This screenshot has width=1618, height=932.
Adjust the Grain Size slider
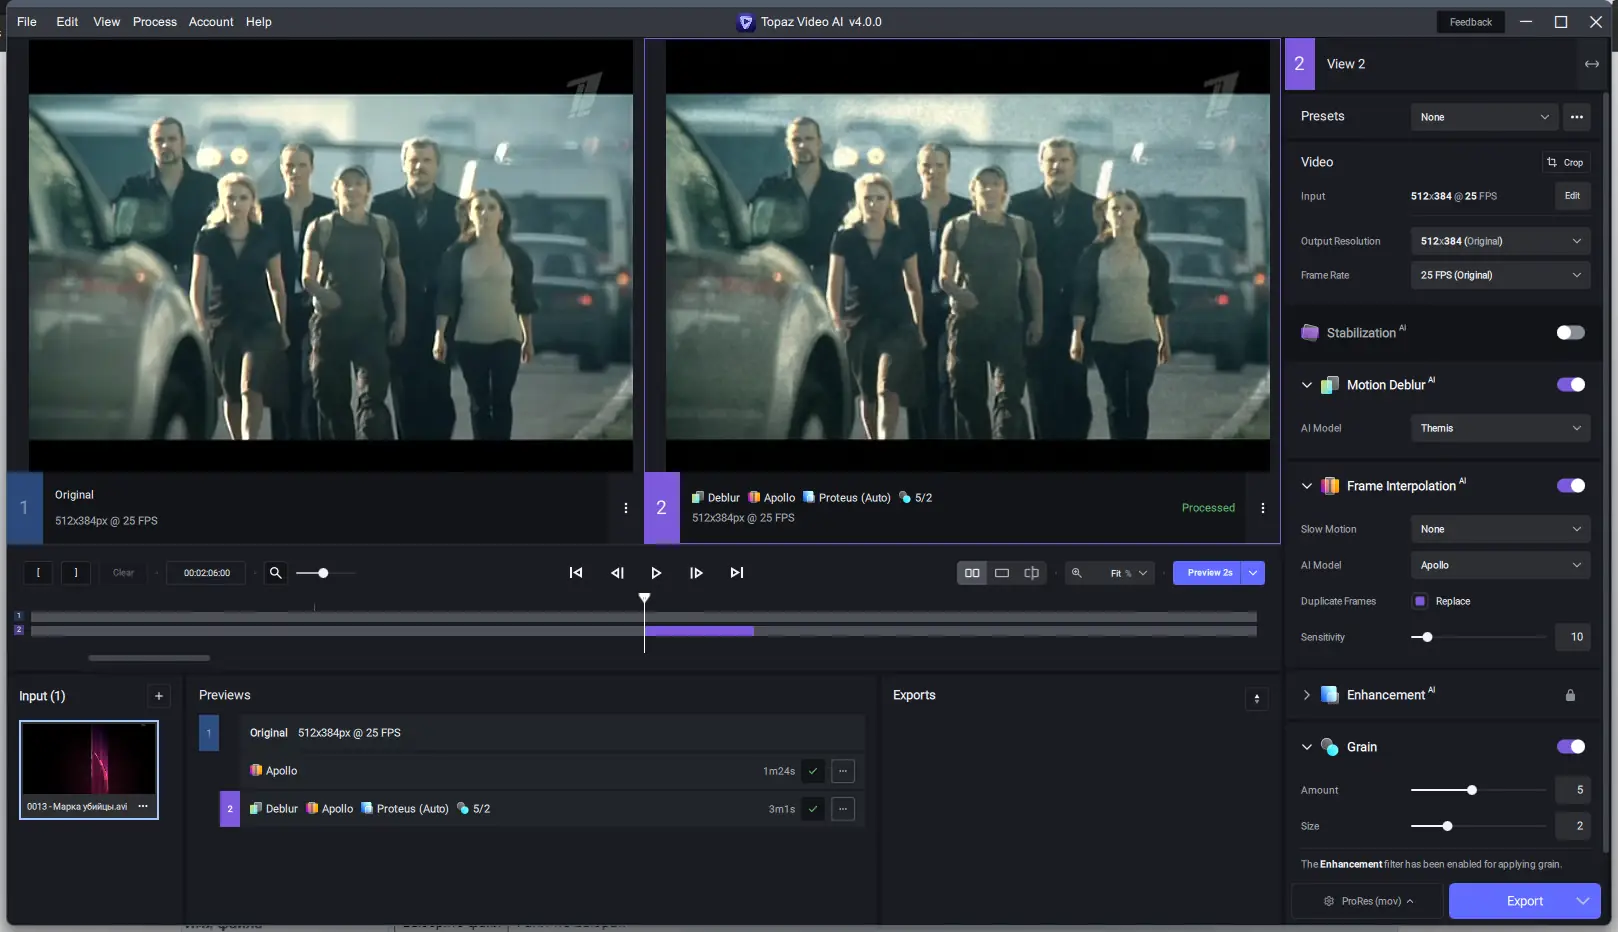1479,826
